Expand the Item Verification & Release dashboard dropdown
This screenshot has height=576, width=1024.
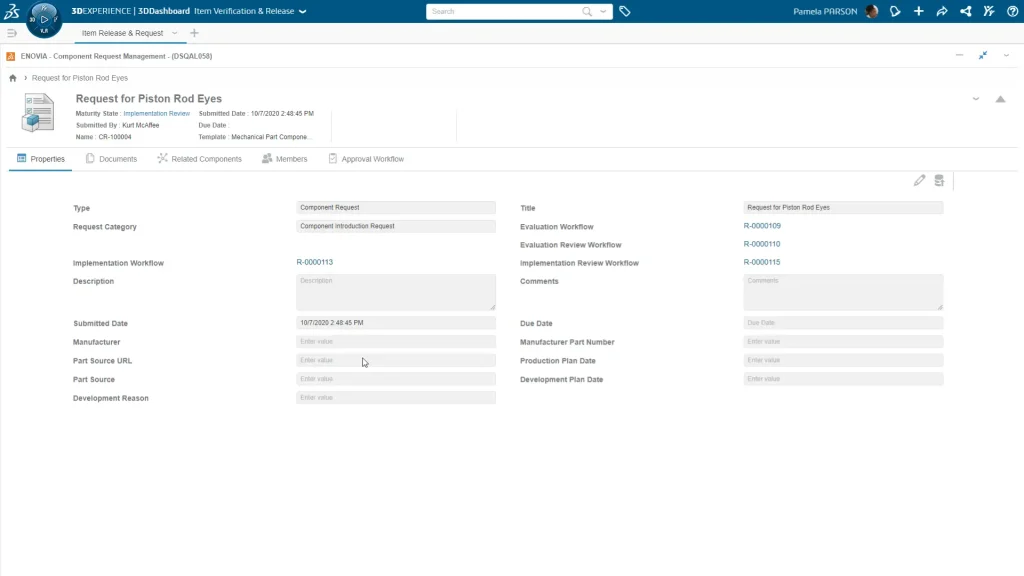tap(303, 12)
